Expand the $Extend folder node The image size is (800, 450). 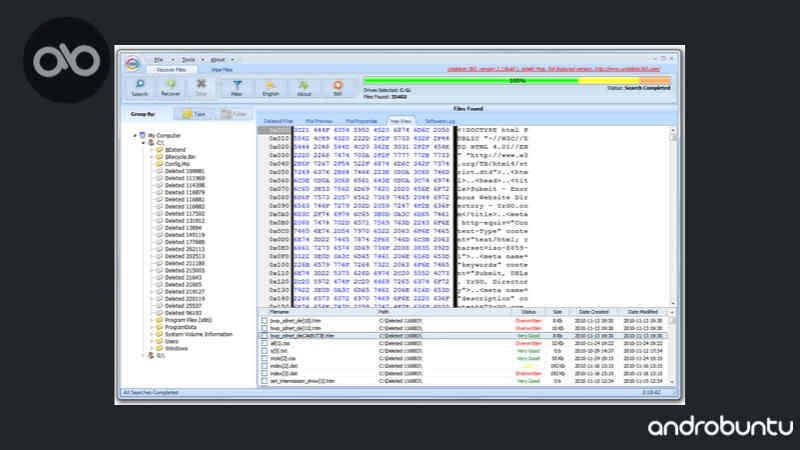(x=152, y=149)
